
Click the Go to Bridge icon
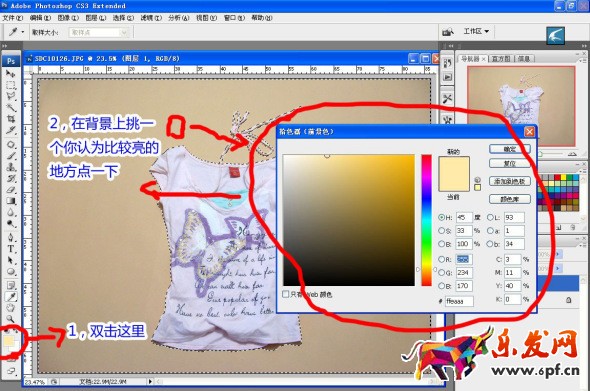point(448,32)
